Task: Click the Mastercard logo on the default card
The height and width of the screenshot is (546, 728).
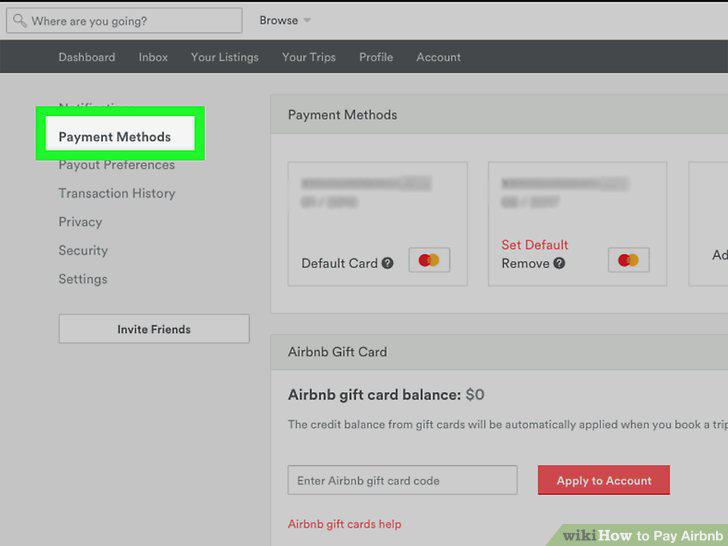Action: (x=429, y=260)
